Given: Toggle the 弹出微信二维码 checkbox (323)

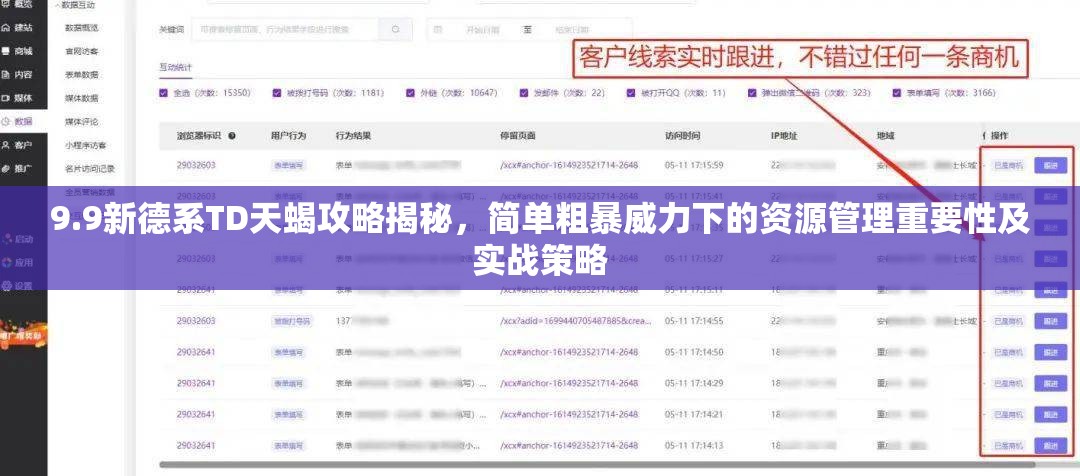Looking at the screenshot, I should pos(751,92).
